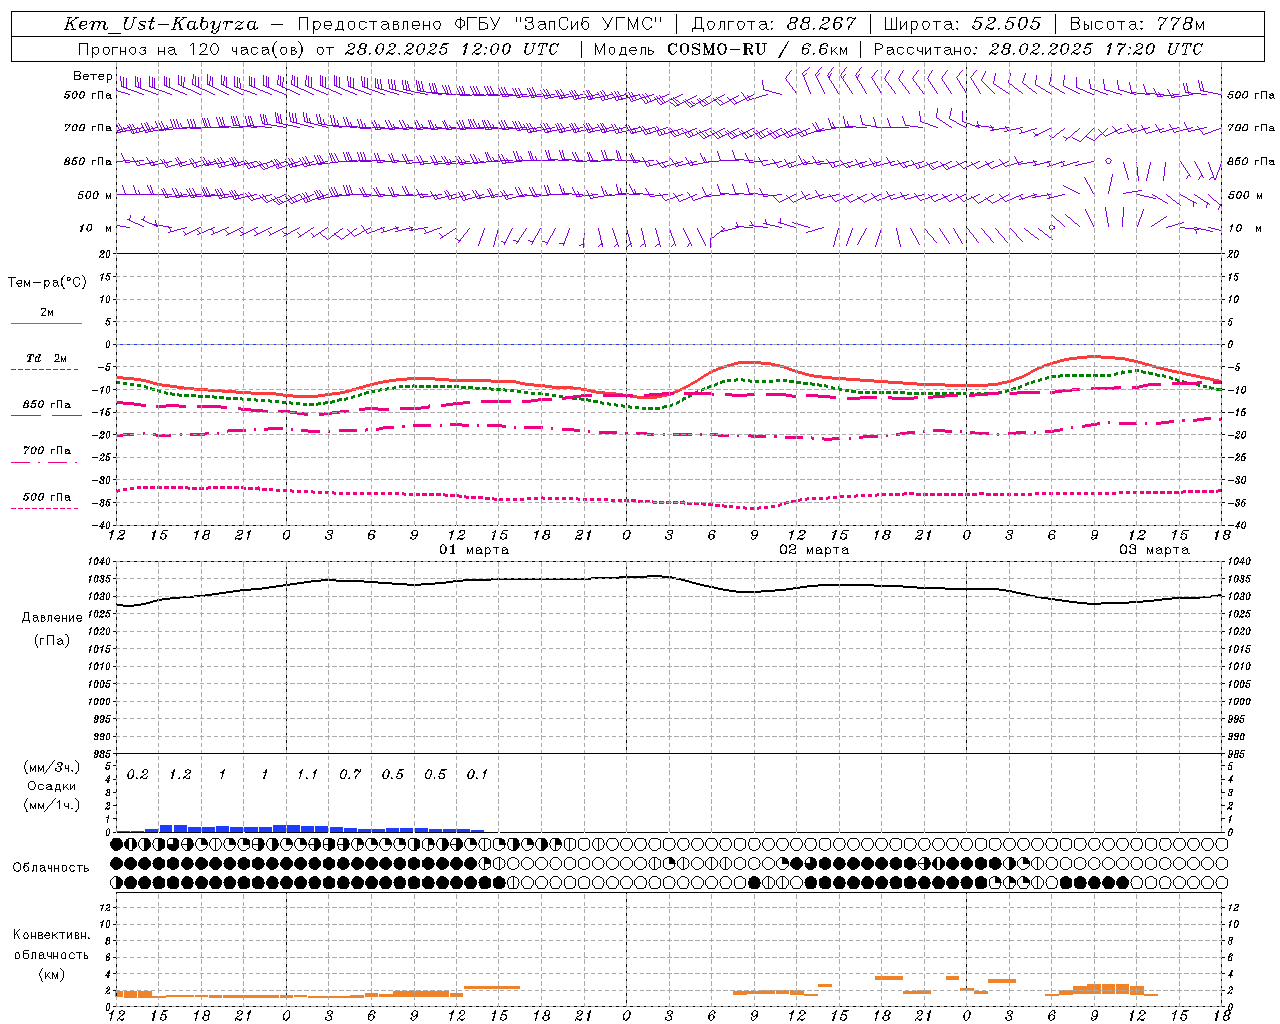Click the Долгота: 88.267 value
This screenshot has height=1024, width=1280.
pyautogui.click(x=773, y=24)
